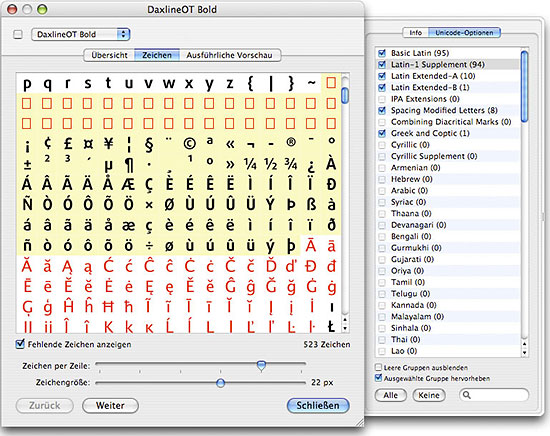
Task: Pick the pound sterling £ glyph
Action: (68, 143)
